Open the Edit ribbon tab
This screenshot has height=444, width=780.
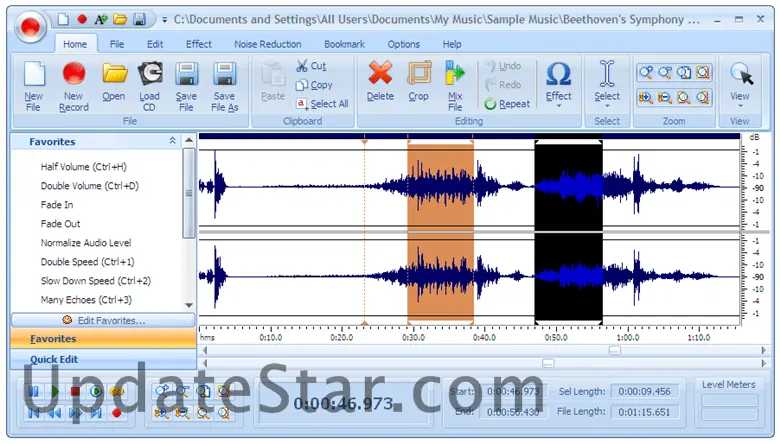click(x=155, y=44)
